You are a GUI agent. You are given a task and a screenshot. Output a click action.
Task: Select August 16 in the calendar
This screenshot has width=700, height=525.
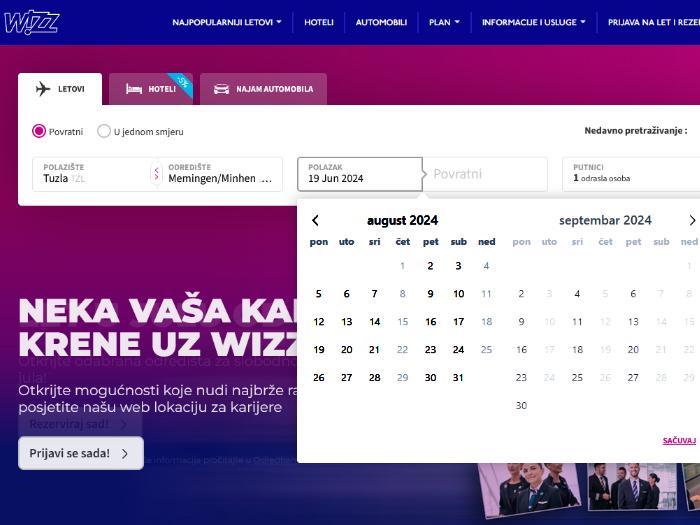click(431, 322)
